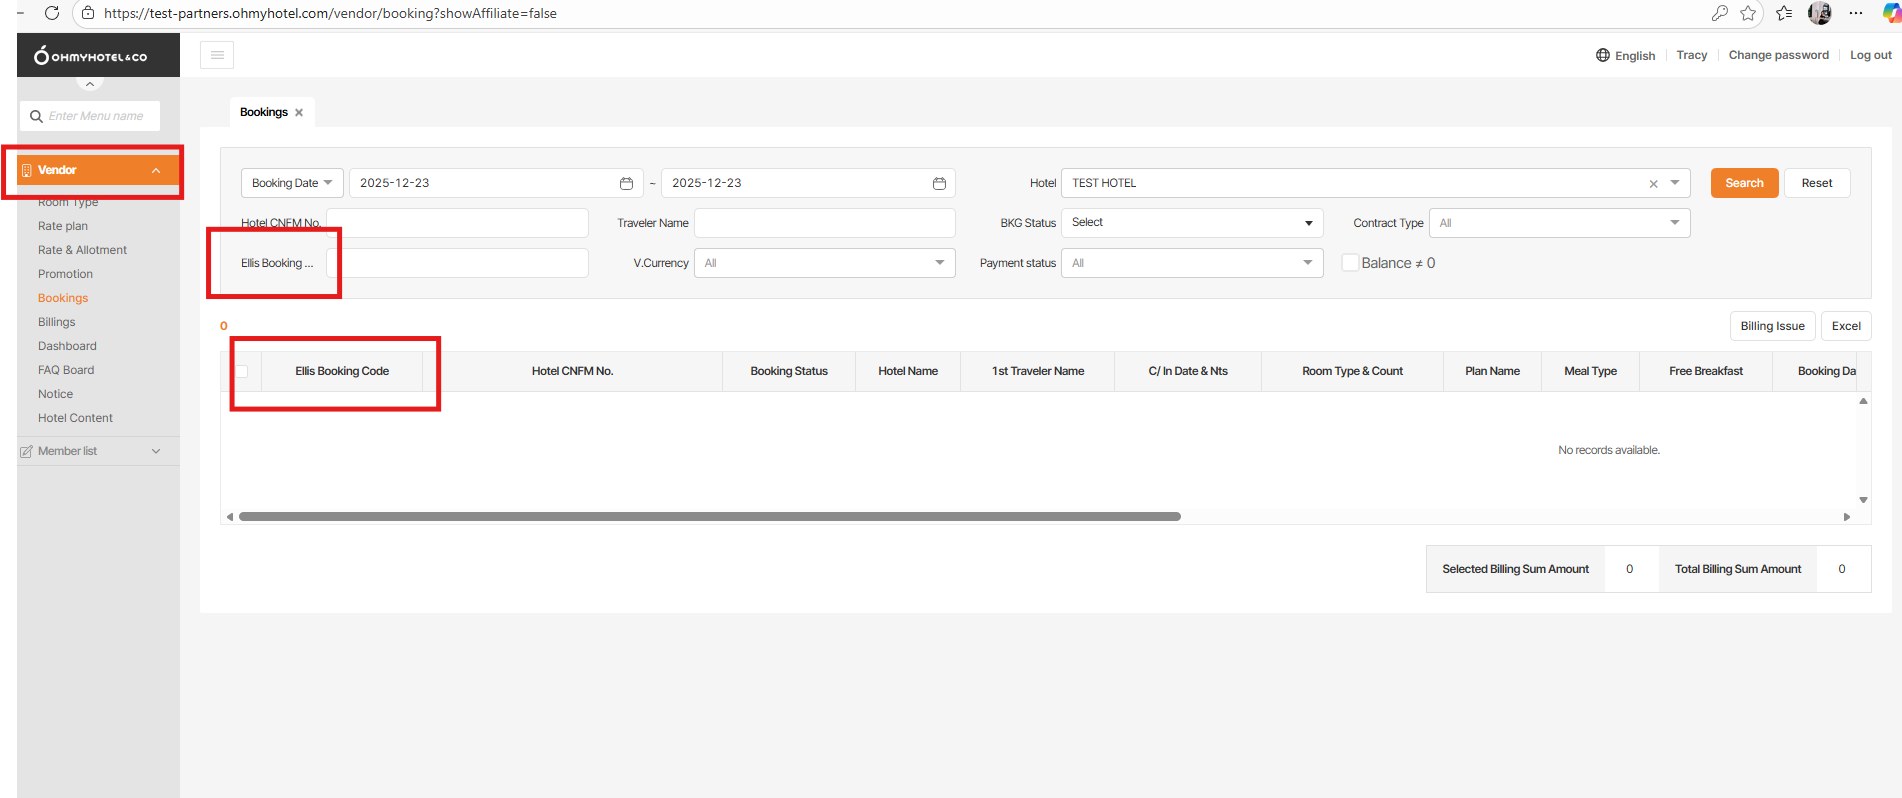The height and width of the screenshot is (798, 1902).
Task: Select the Bookings tab
Action: coord(264,112)
